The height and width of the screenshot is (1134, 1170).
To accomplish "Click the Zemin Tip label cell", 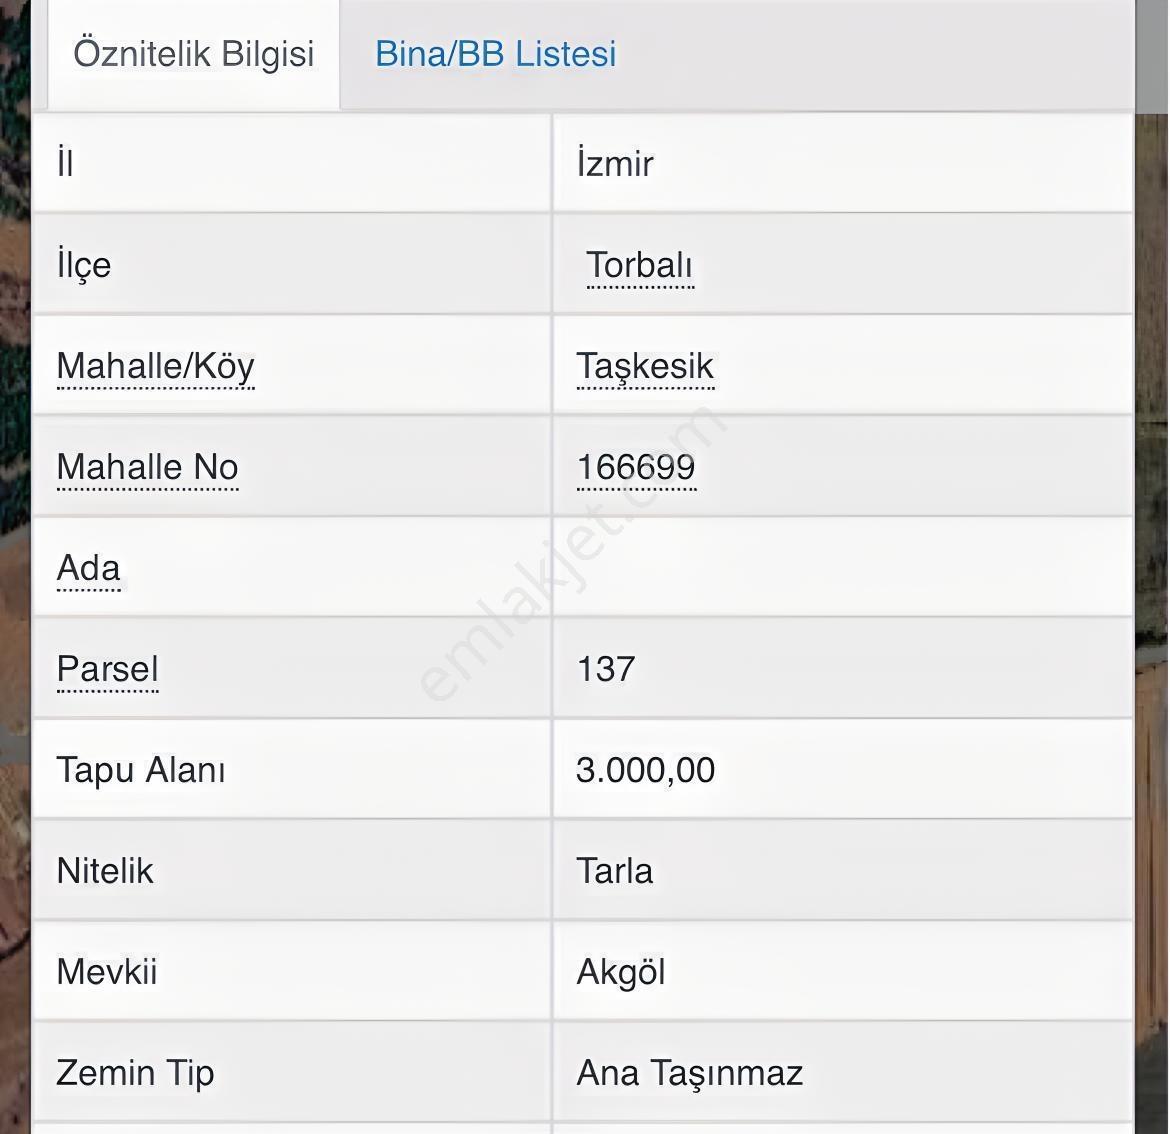I will [292, 1073].
